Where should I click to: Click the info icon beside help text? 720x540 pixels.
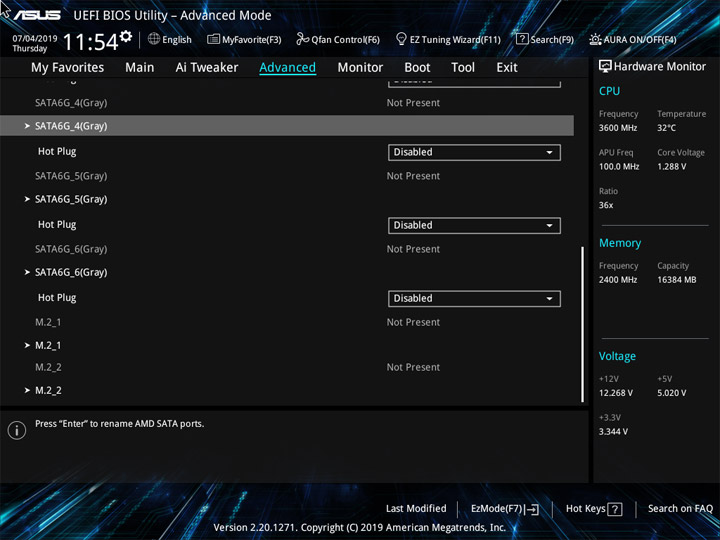pyautogui.click(x=17, y=430)
